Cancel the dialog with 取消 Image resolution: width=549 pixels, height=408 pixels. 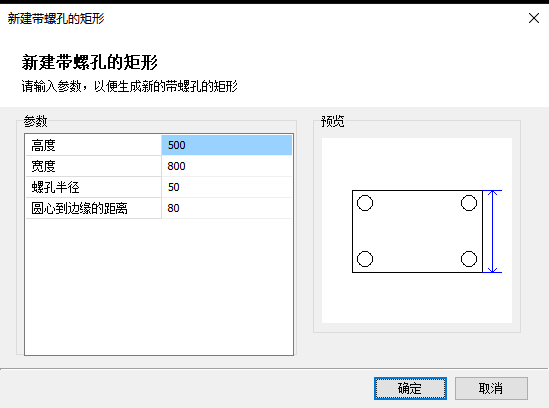491,388
